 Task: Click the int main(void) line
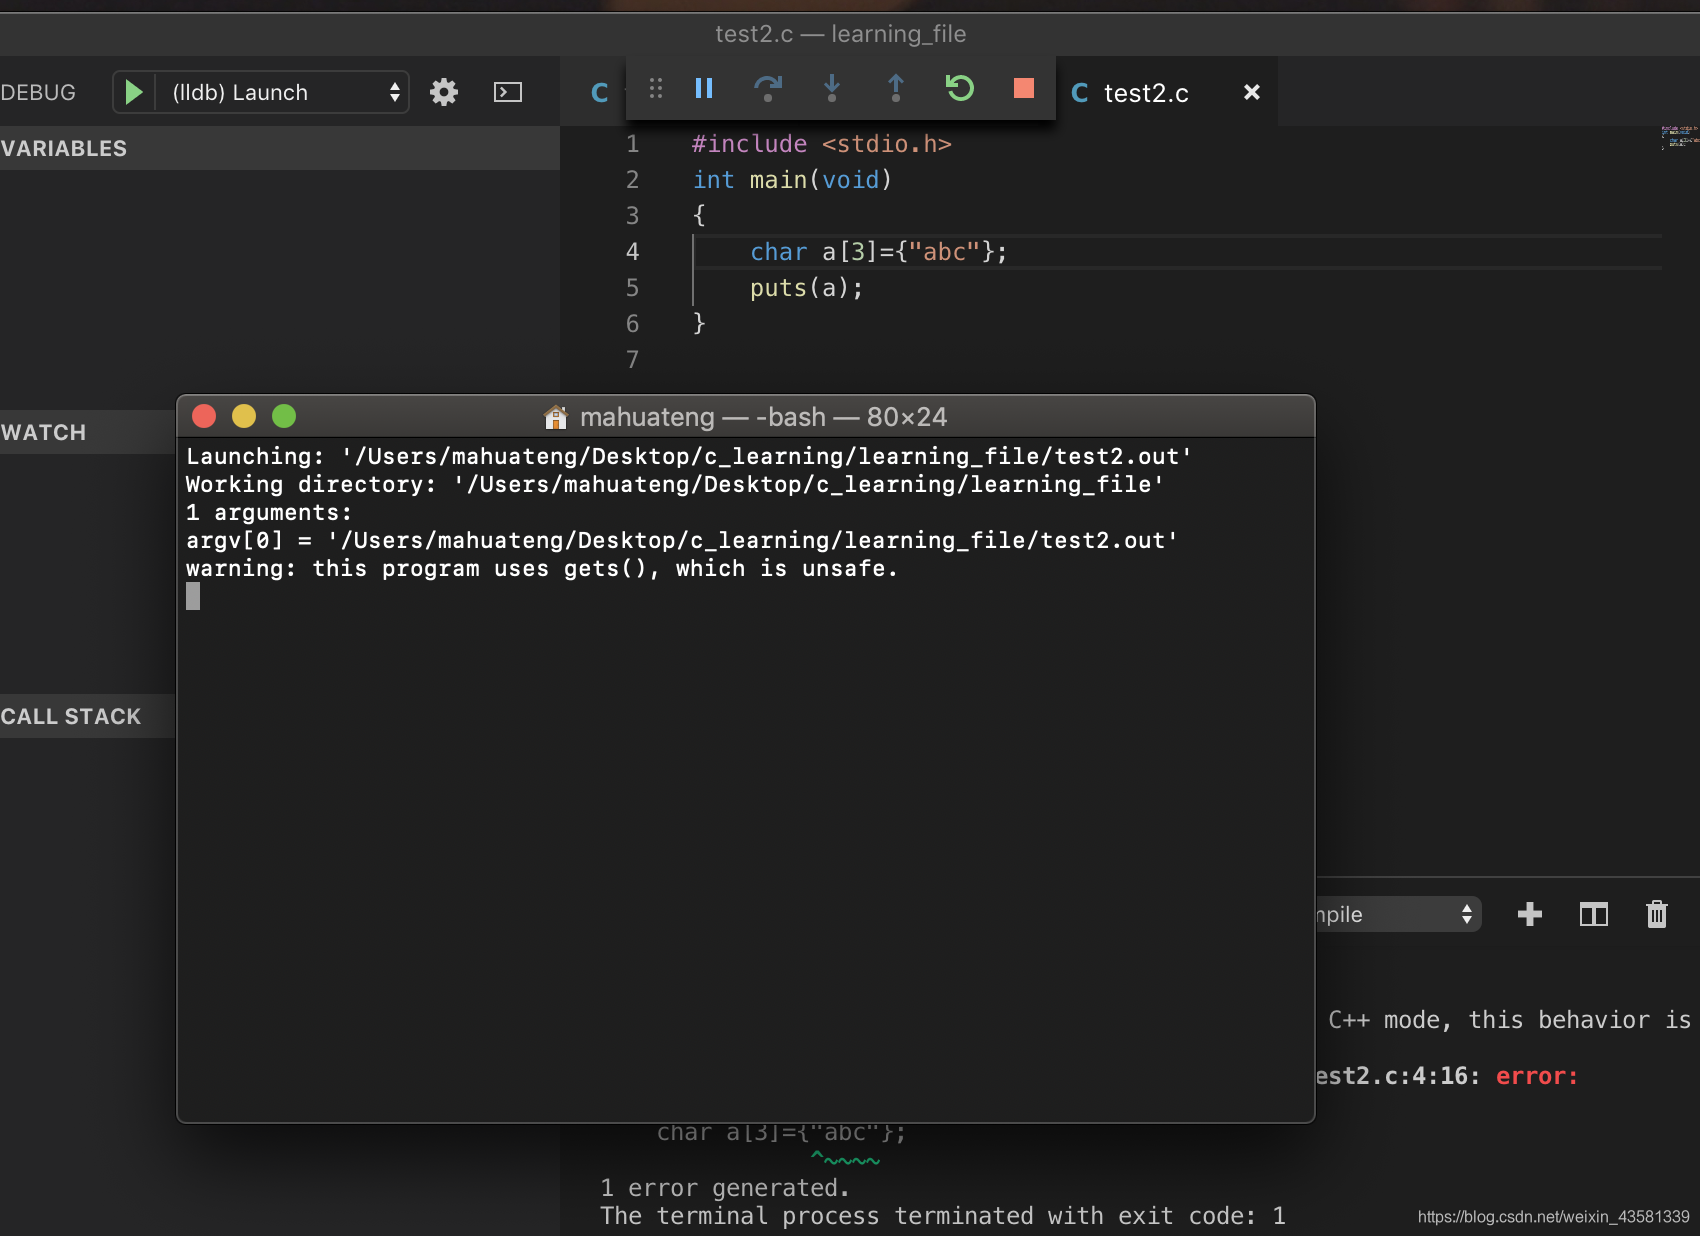pyautogui.click(x=792, y=180)
